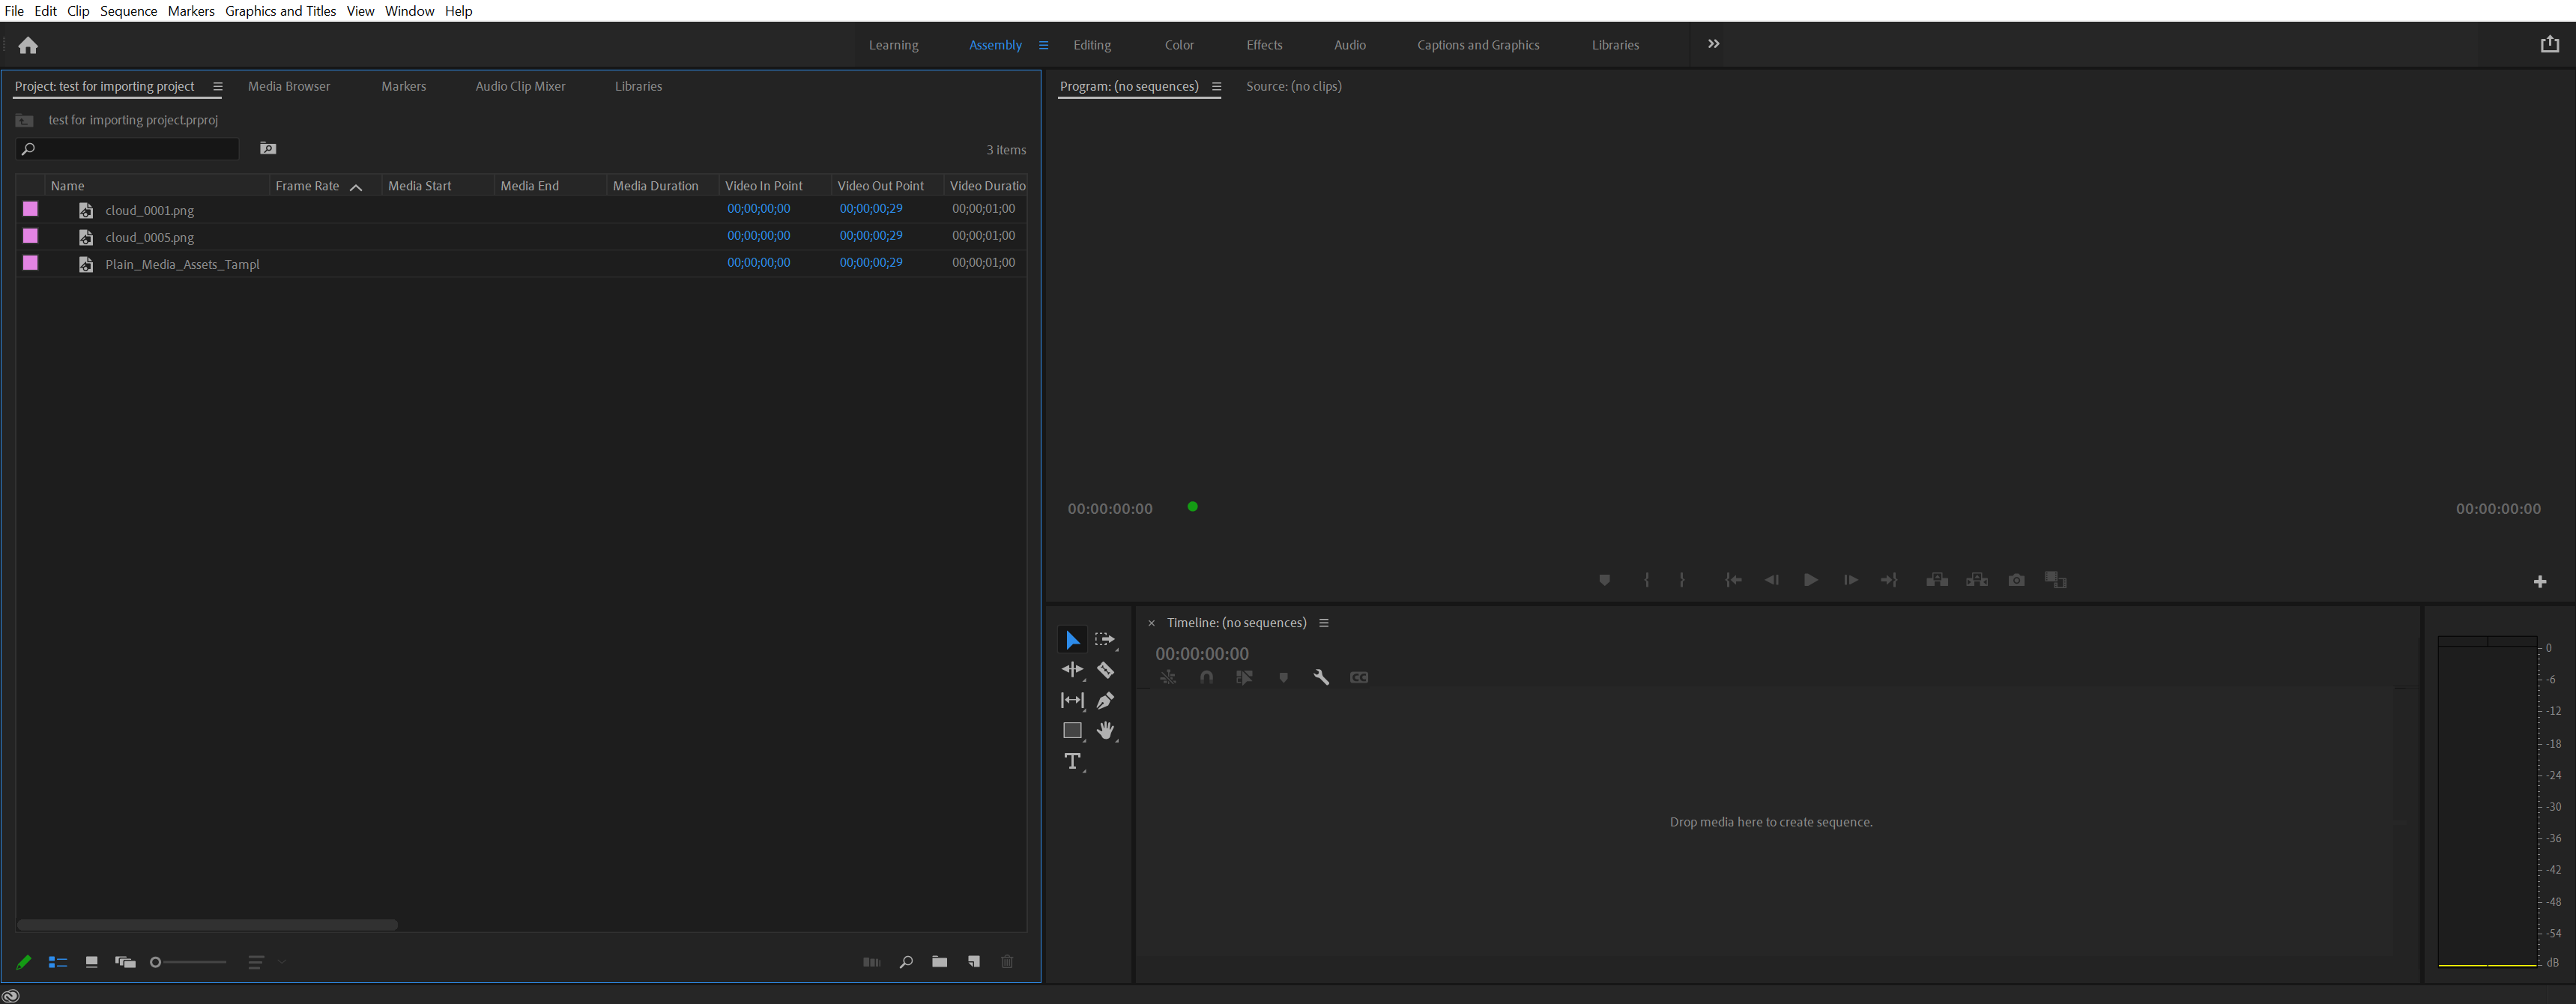Select the Selection tool arrow
This screenshot has width=2576, height=1004.
(x=1072, y=640)
